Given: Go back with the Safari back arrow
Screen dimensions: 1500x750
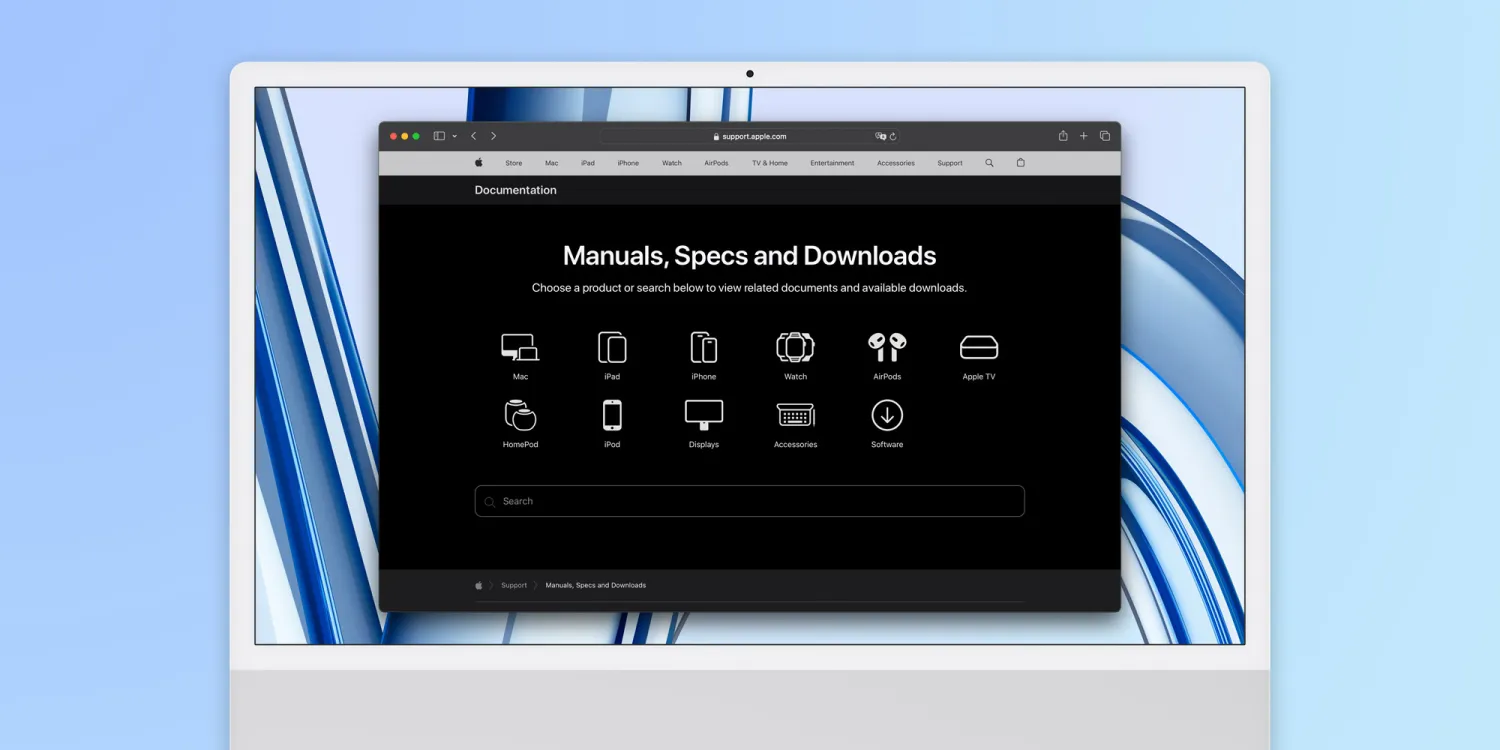Looking at the screenshot, I should (x=474, y=136).
